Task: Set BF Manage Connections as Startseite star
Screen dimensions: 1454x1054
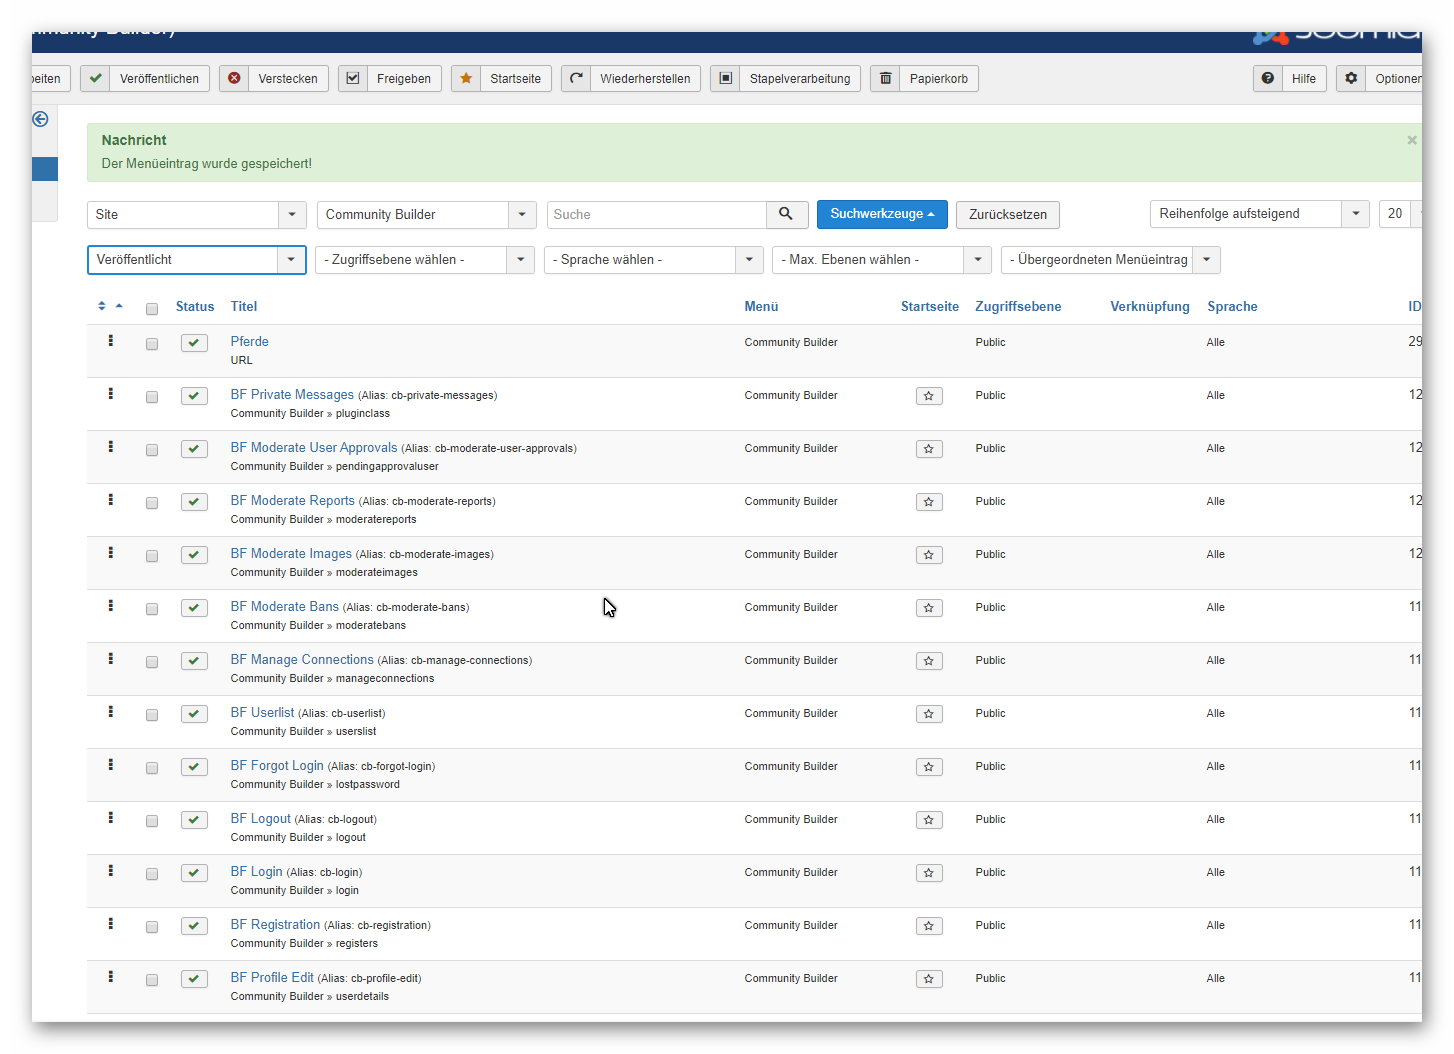Action: point(929,661)
